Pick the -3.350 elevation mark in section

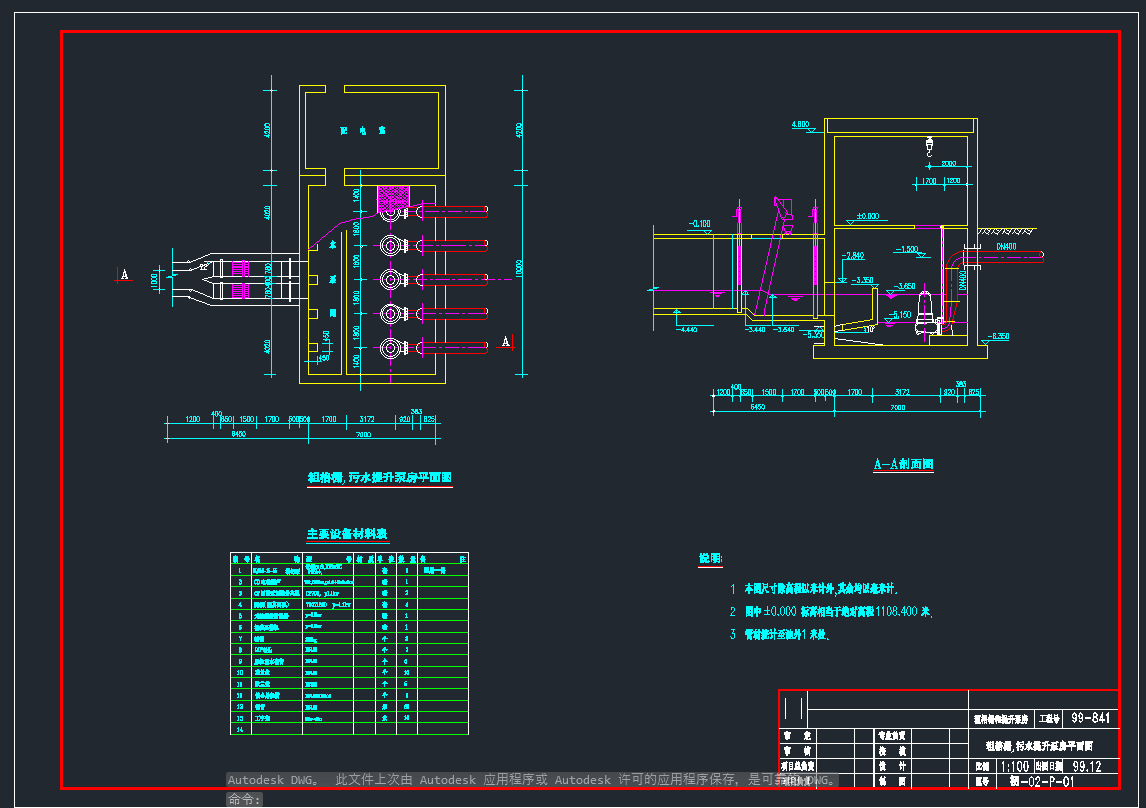tap(862, 281)
